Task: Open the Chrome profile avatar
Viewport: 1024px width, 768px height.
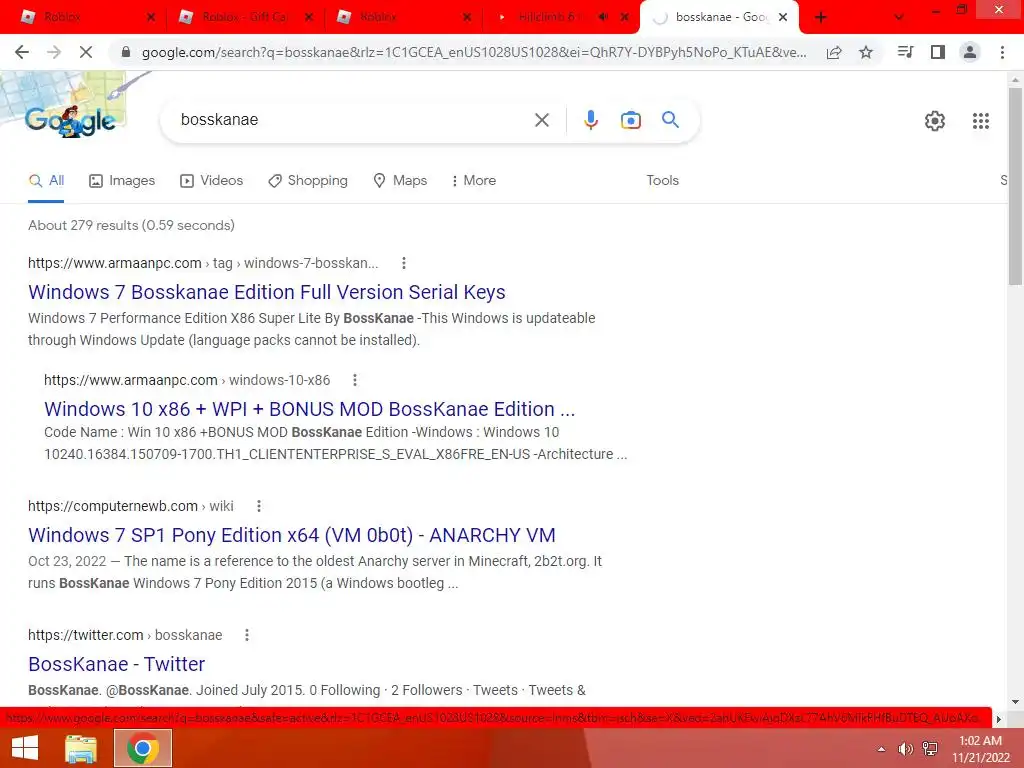Action: pos(970,52)
